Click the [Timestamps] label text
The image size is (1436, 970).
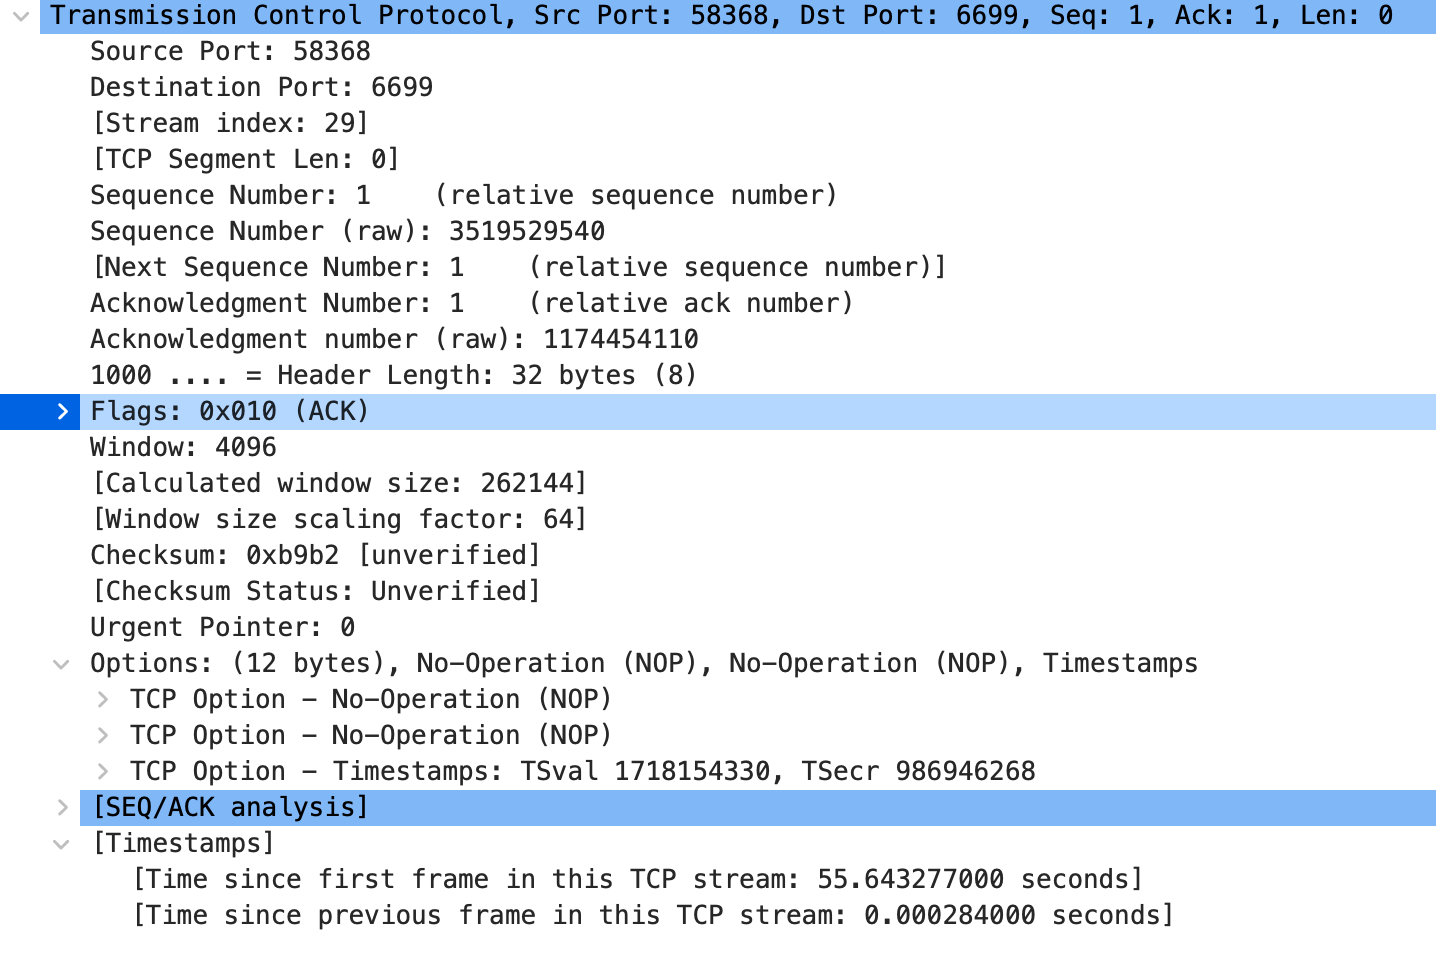(183, 843)
